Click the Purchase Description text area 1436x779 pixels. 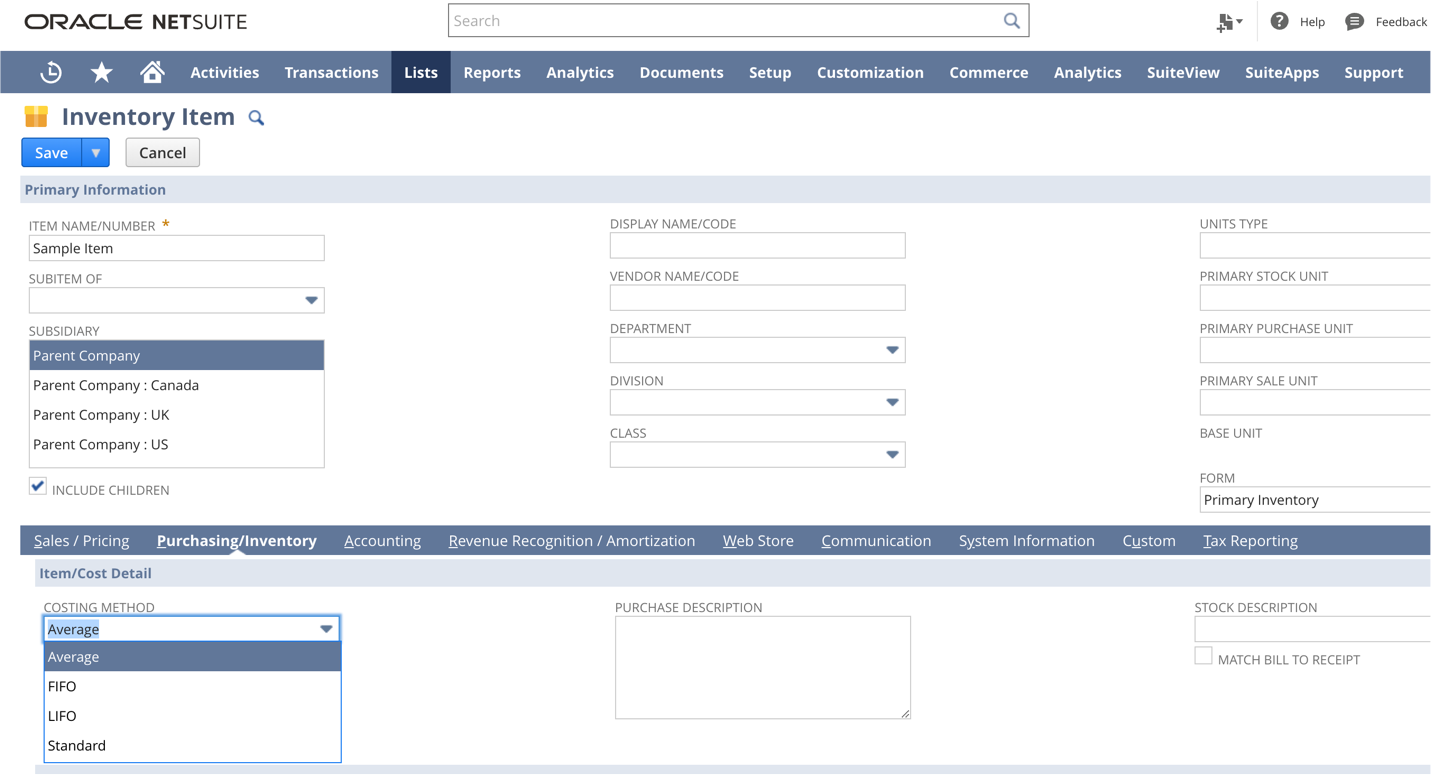pyautogui.click(x=762, y=667)
